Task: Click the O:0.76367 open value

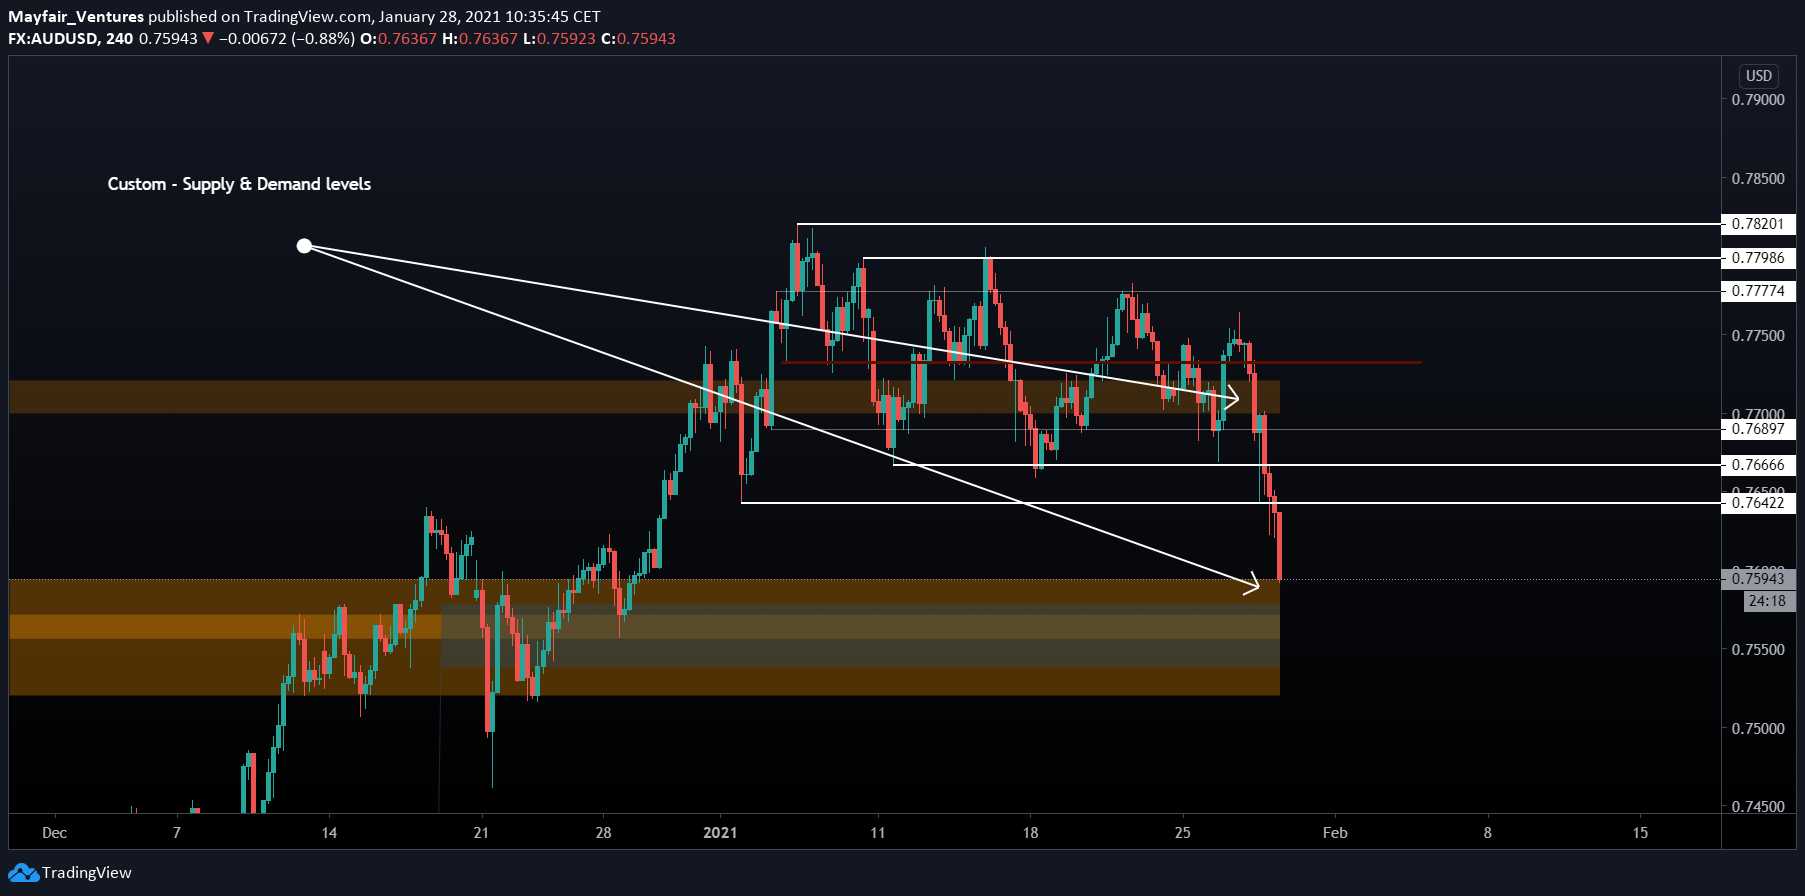Action: click(x=398, y=39)
